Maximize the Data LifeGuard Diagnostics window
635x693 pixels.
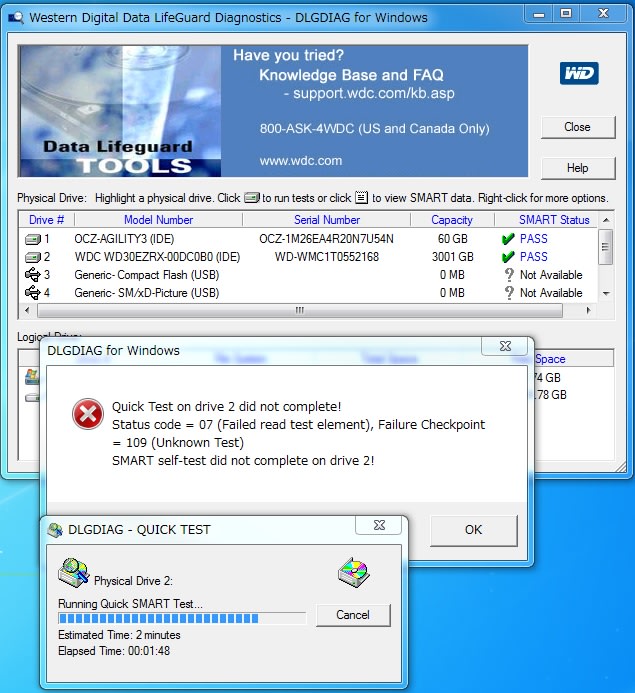(x=566, y=14)
